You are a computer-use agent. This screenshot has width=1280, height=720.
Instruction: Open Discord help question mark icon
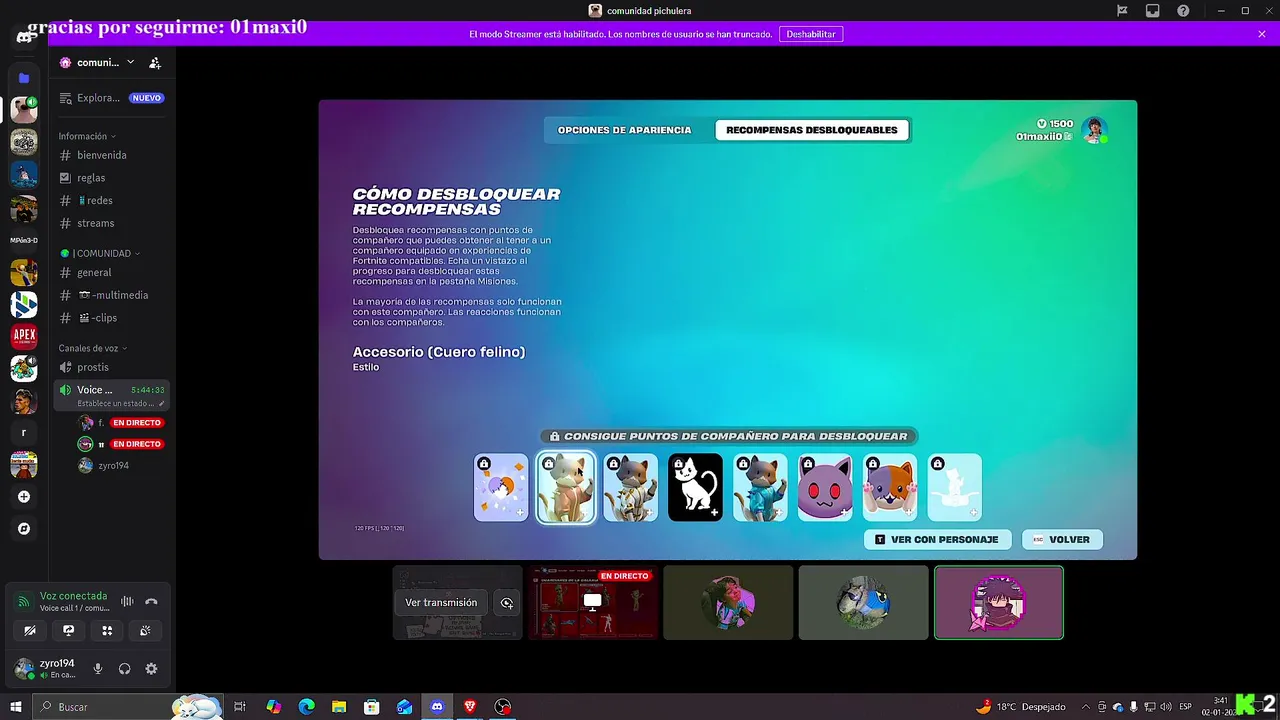click(1184, 11)
